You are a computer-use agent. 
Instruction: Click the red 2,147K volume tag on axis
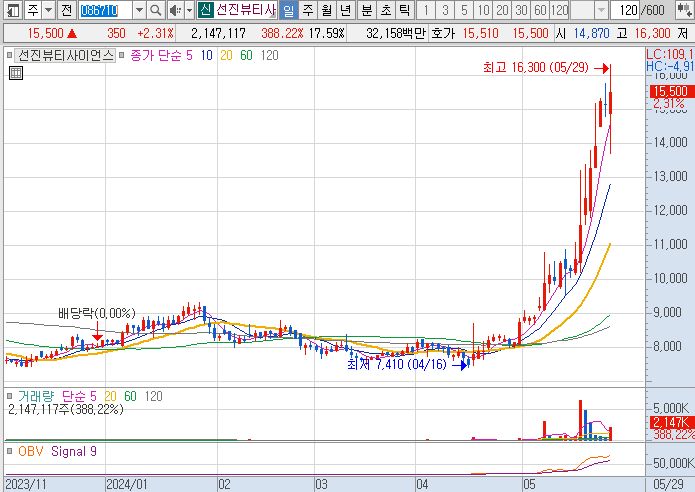click(x=671, y=422)
